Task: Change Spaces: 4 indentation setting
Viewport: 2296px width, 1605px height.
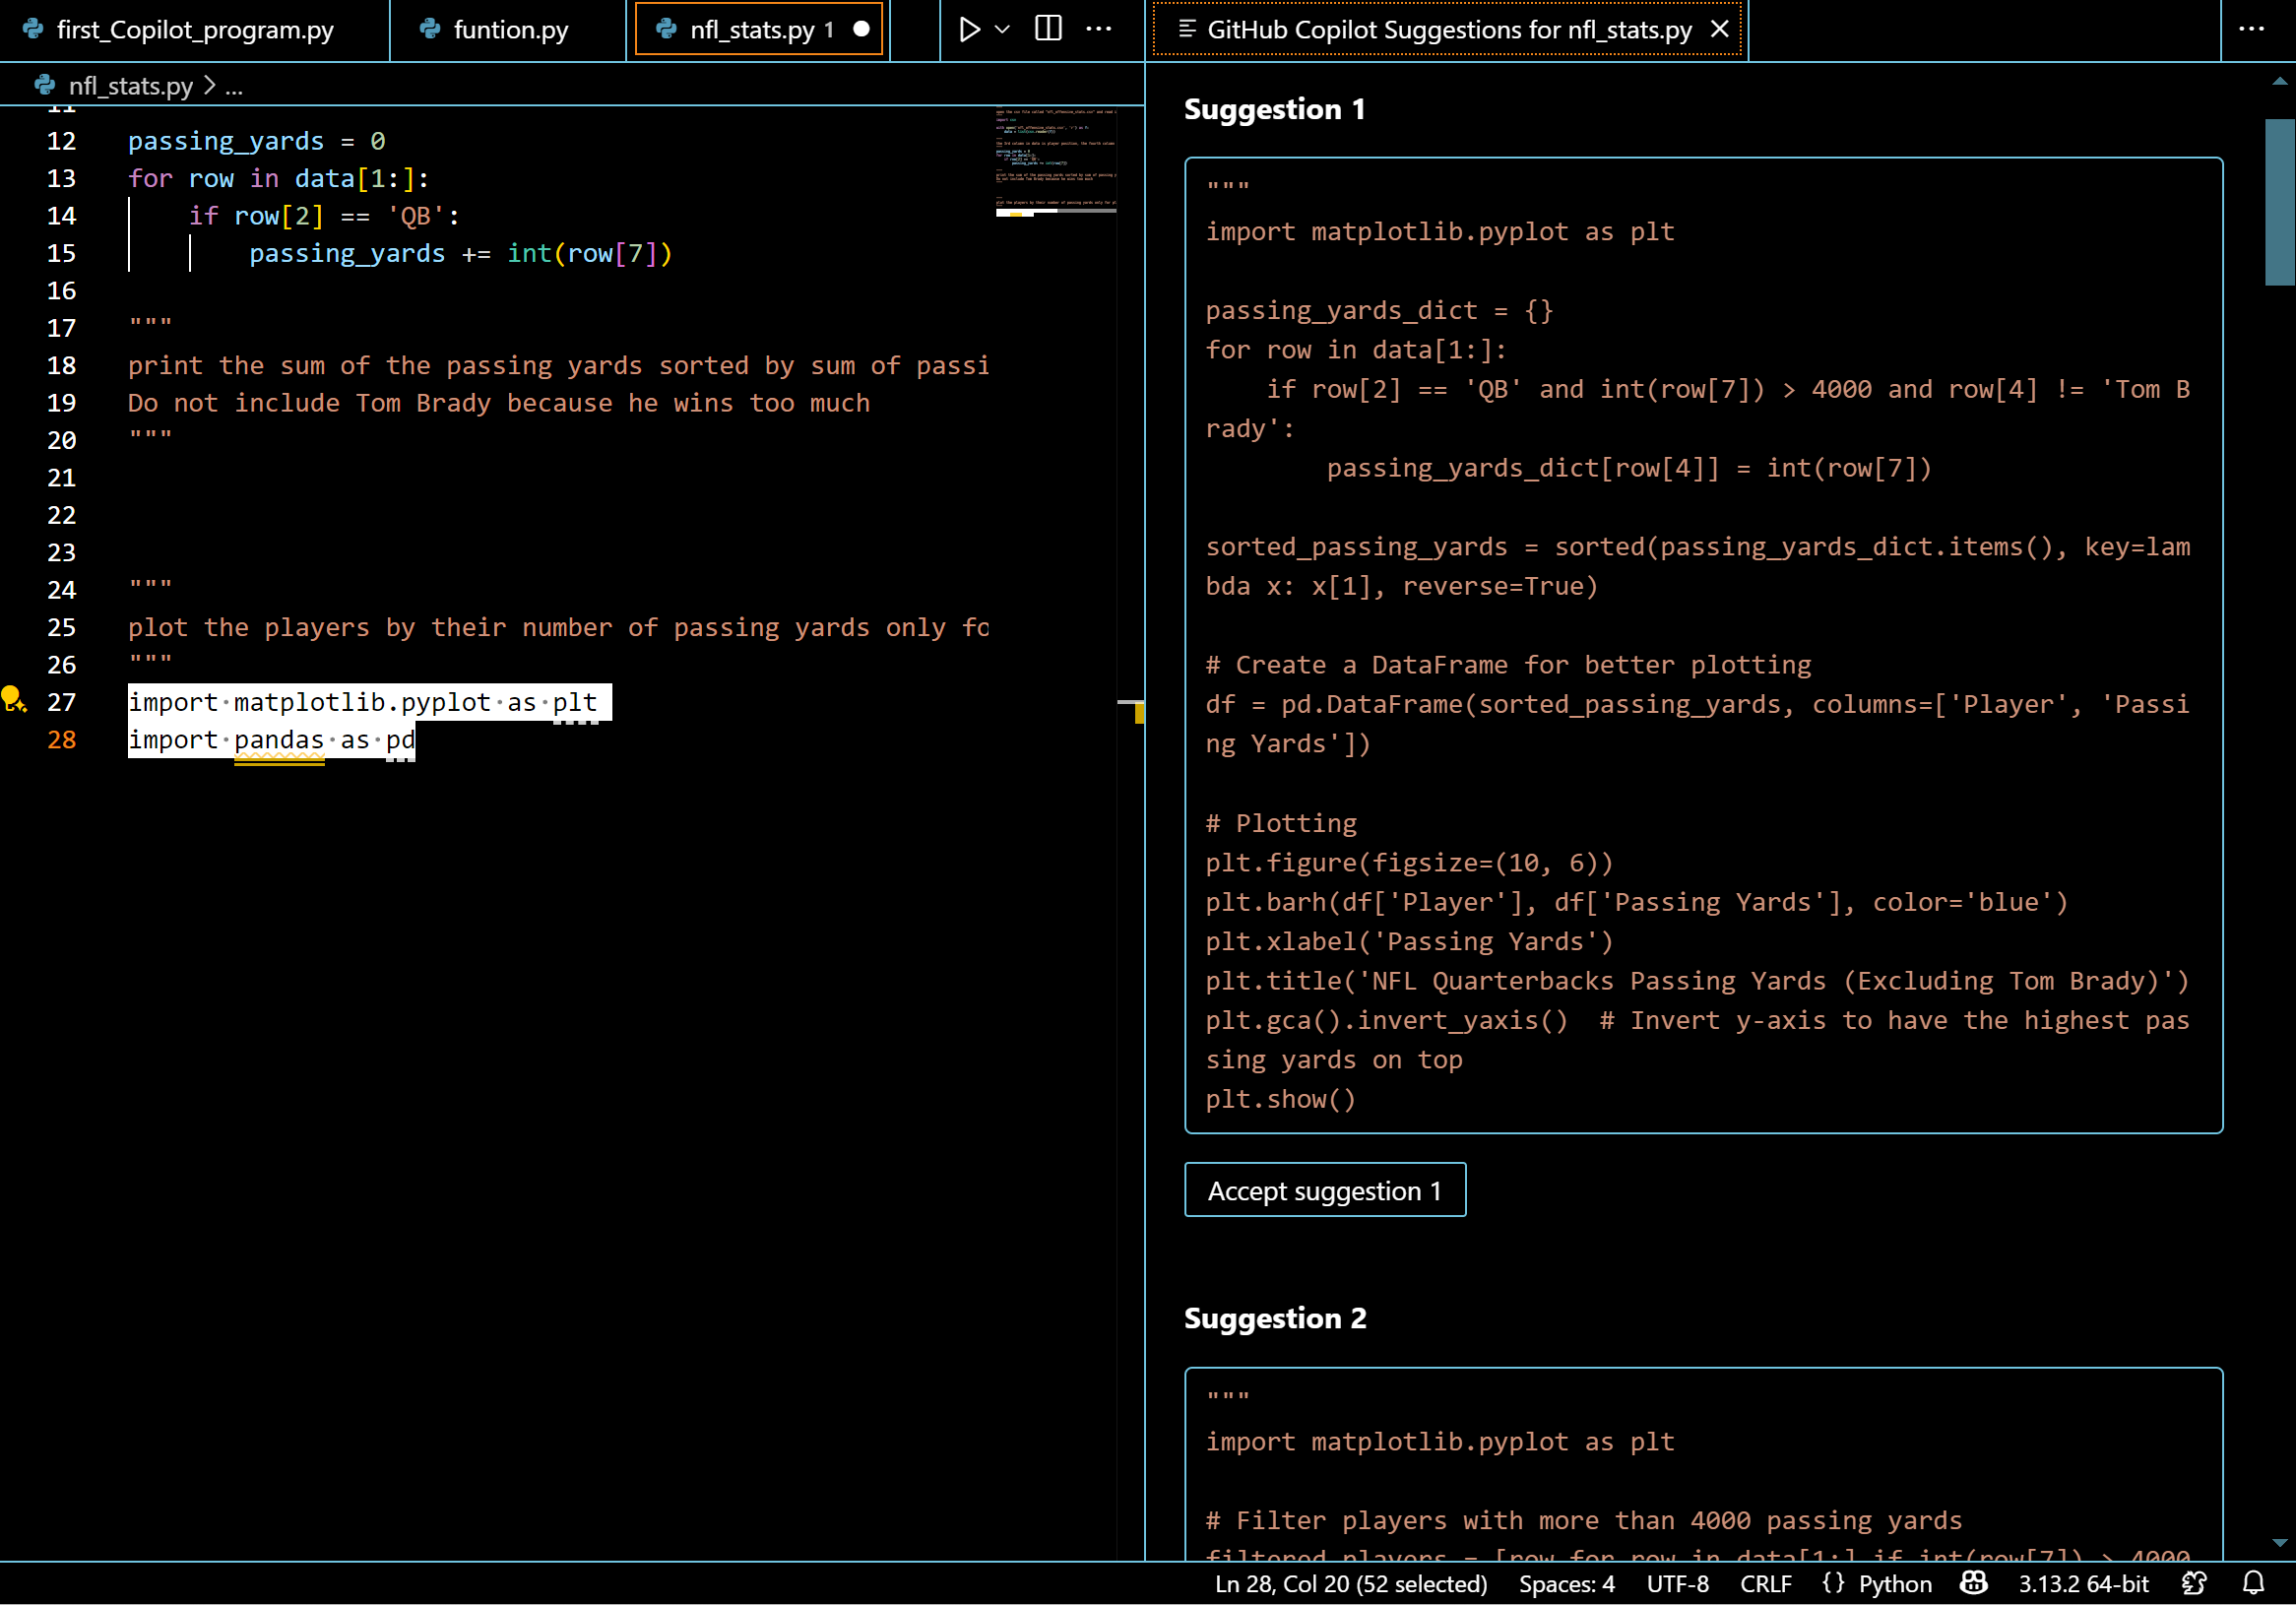Action: pos(1566,1583)
